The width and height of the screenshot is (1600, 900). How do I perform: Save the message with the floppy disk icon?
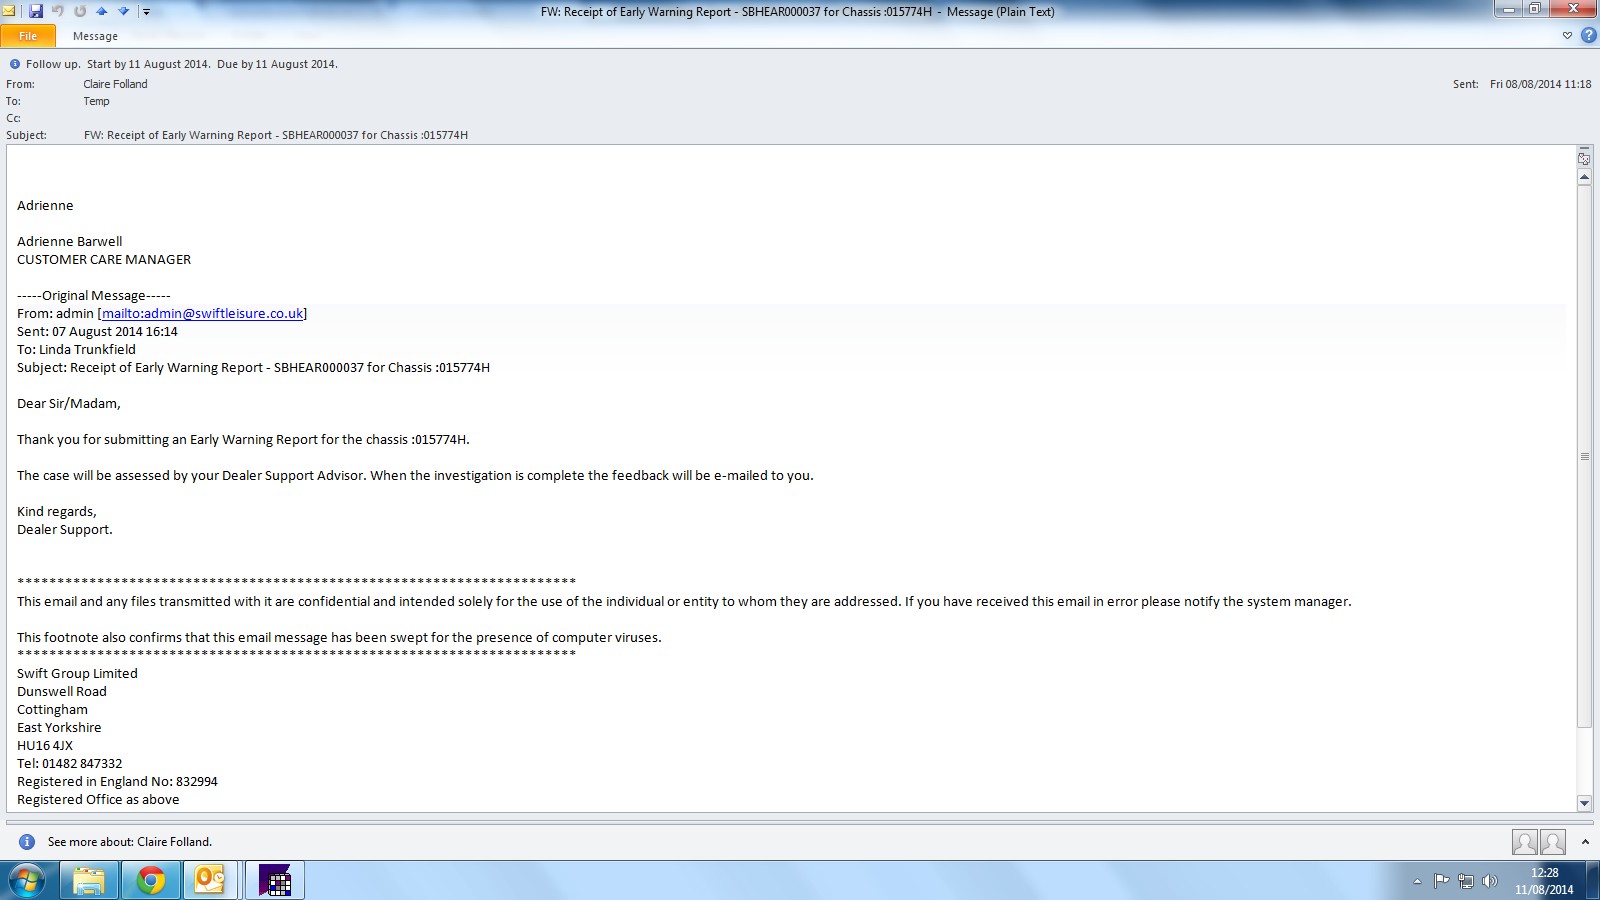pos(36,11)
